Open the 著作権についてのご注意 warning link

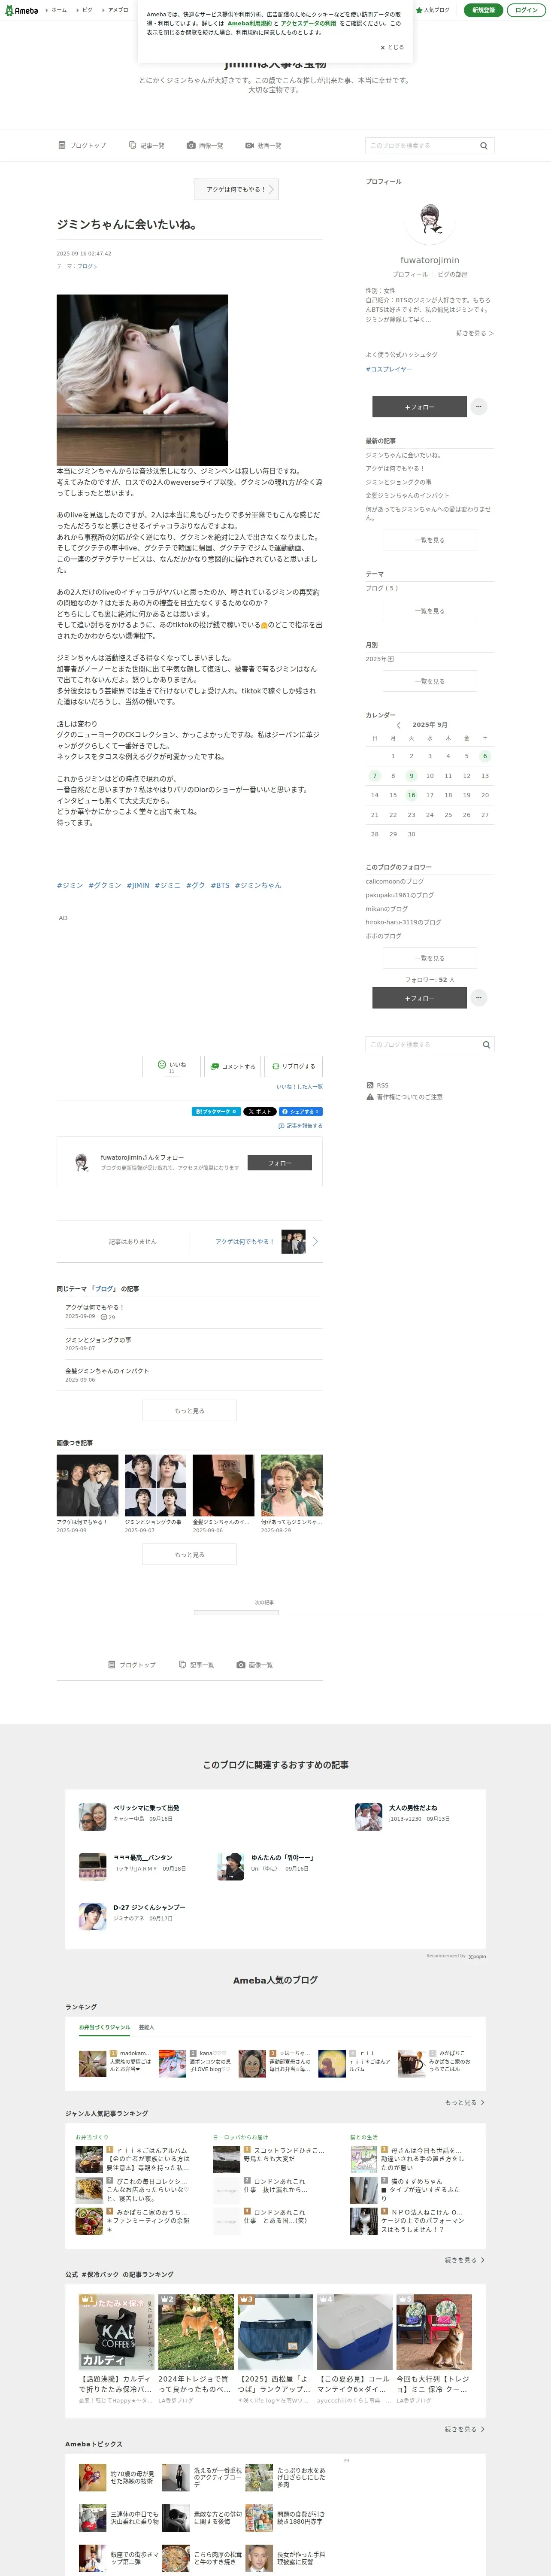pyautogui.click(x=404, y=1097)
